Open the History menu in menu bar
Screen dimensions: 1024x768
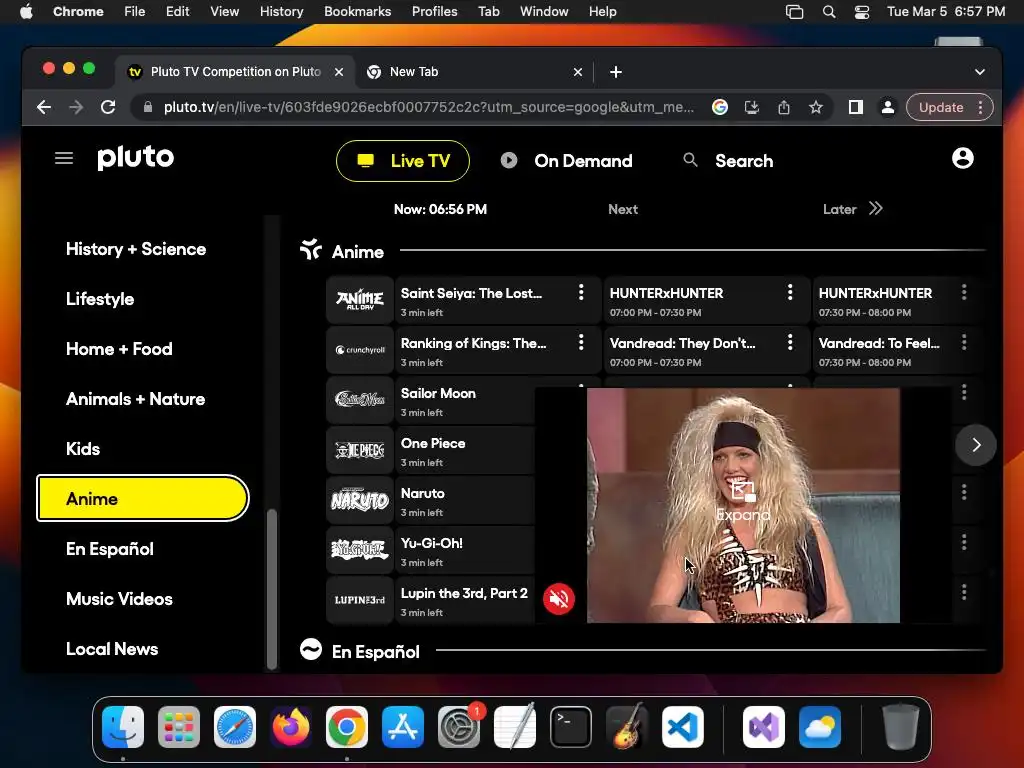281,11
